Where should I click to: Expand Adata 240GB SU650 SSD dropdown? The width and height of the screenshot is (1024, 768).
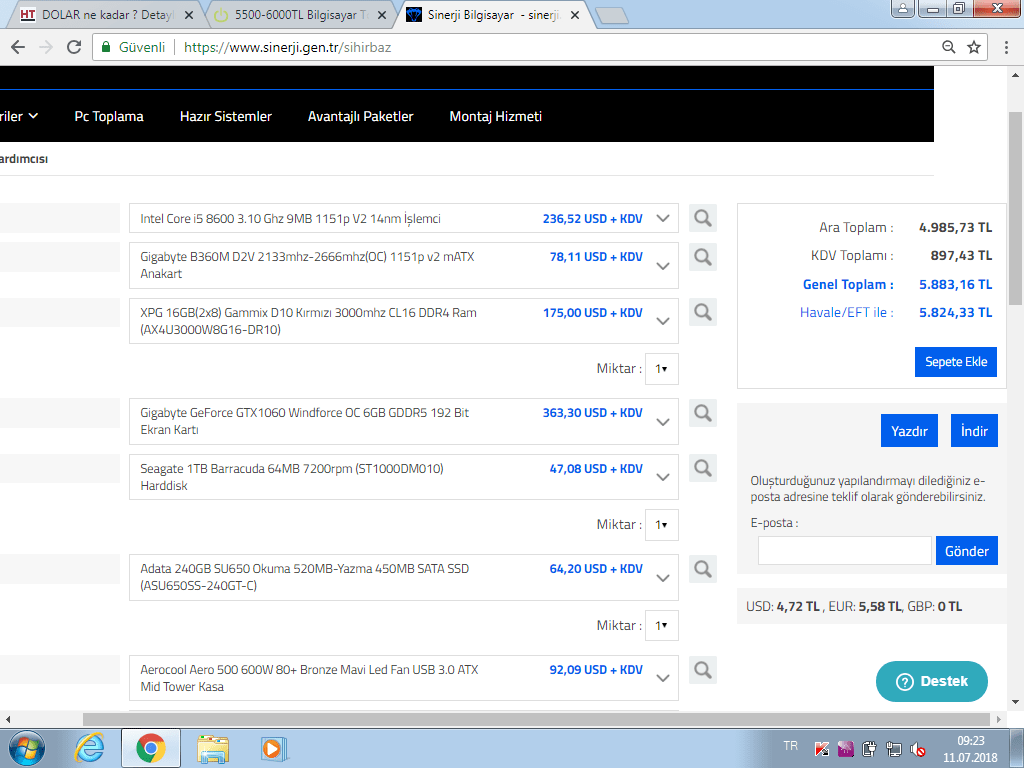662,578
